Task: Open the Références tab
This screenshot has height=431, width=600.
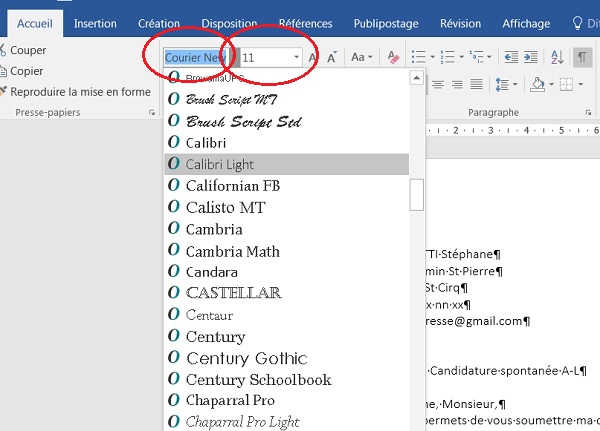Action: pyautogui.click(x=305, y=24)
